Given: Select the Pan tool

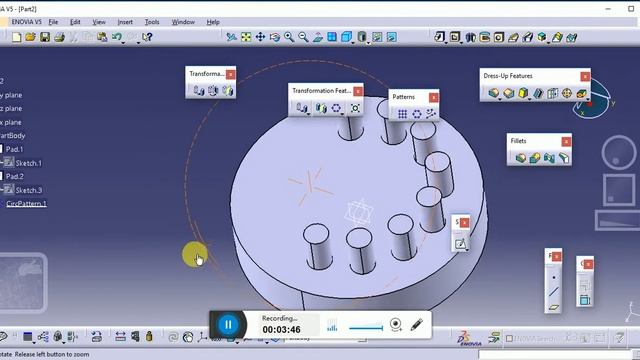Looking at the screenshot, I should click(260, 37).
